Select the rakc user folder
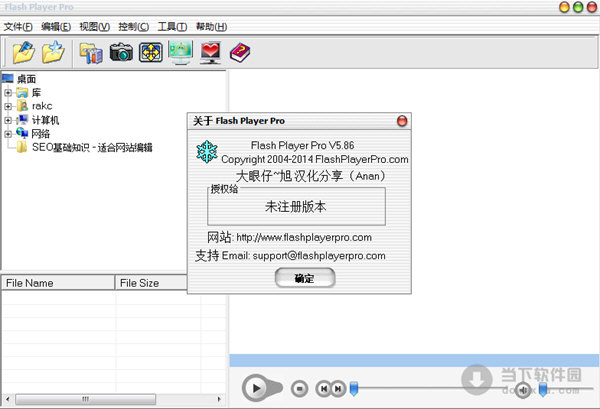 tap(42, 106)
